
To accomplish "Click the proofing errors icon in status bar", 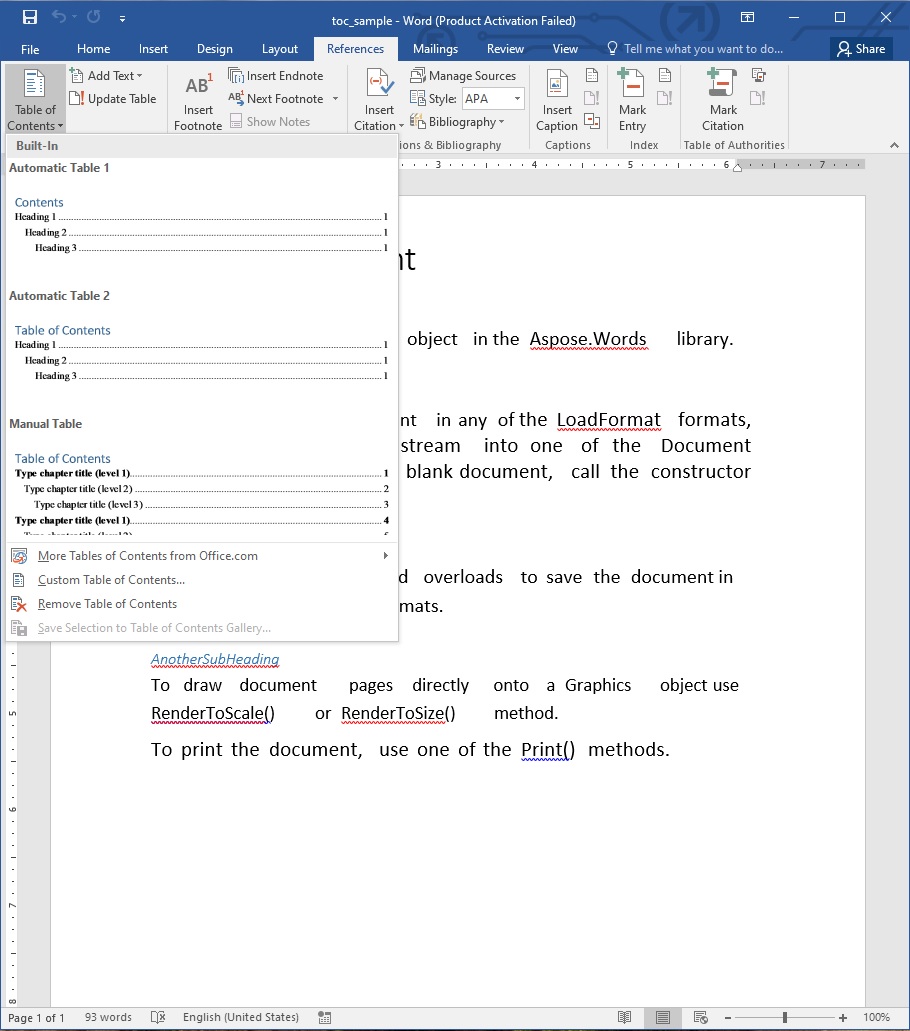I will [158, 1017].
